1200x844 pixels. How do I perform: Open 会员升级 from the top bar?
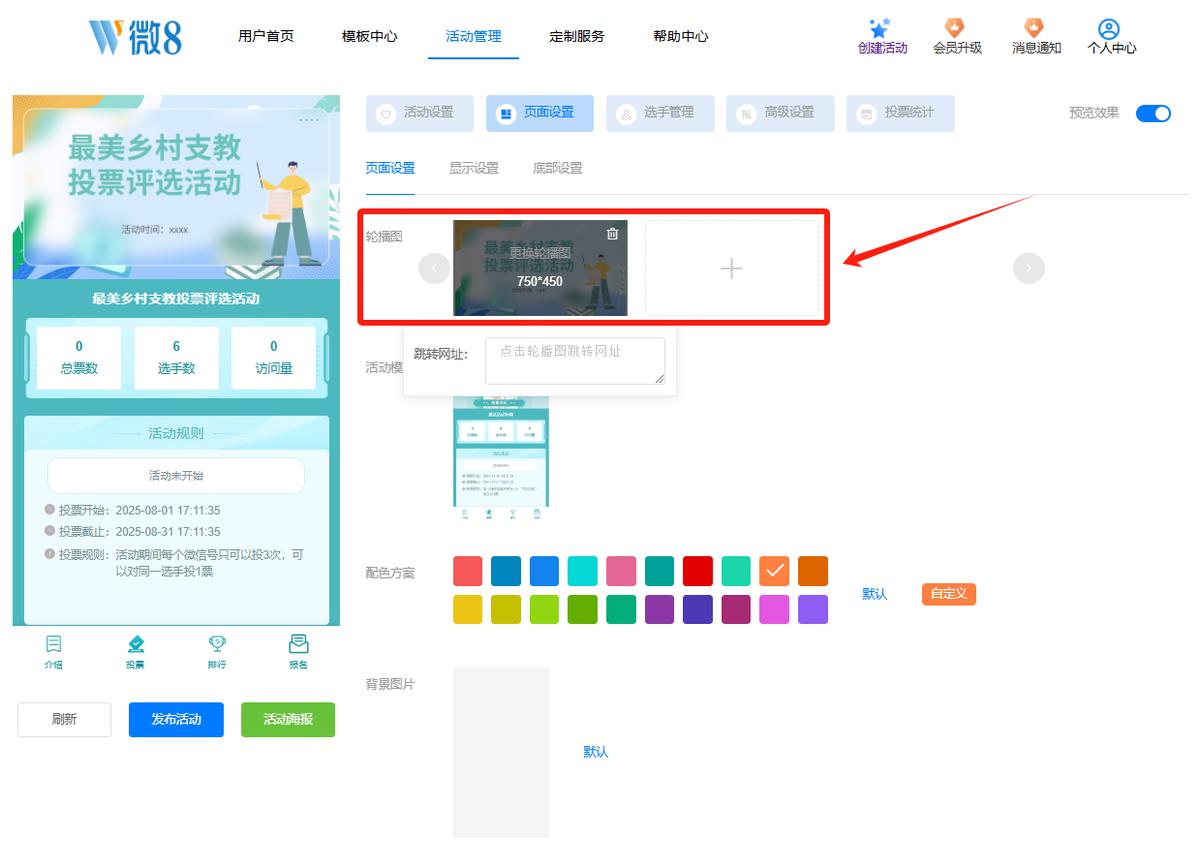pyautogui.click(x=957, y=36)
